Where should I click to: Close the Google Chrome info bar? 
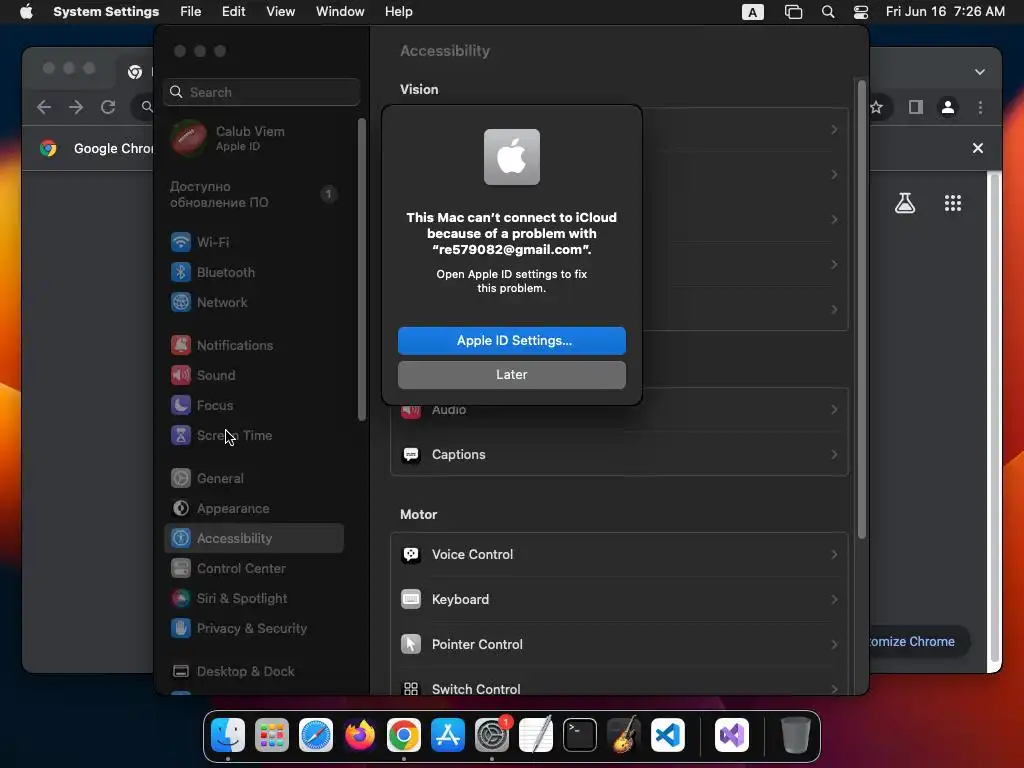978,148
